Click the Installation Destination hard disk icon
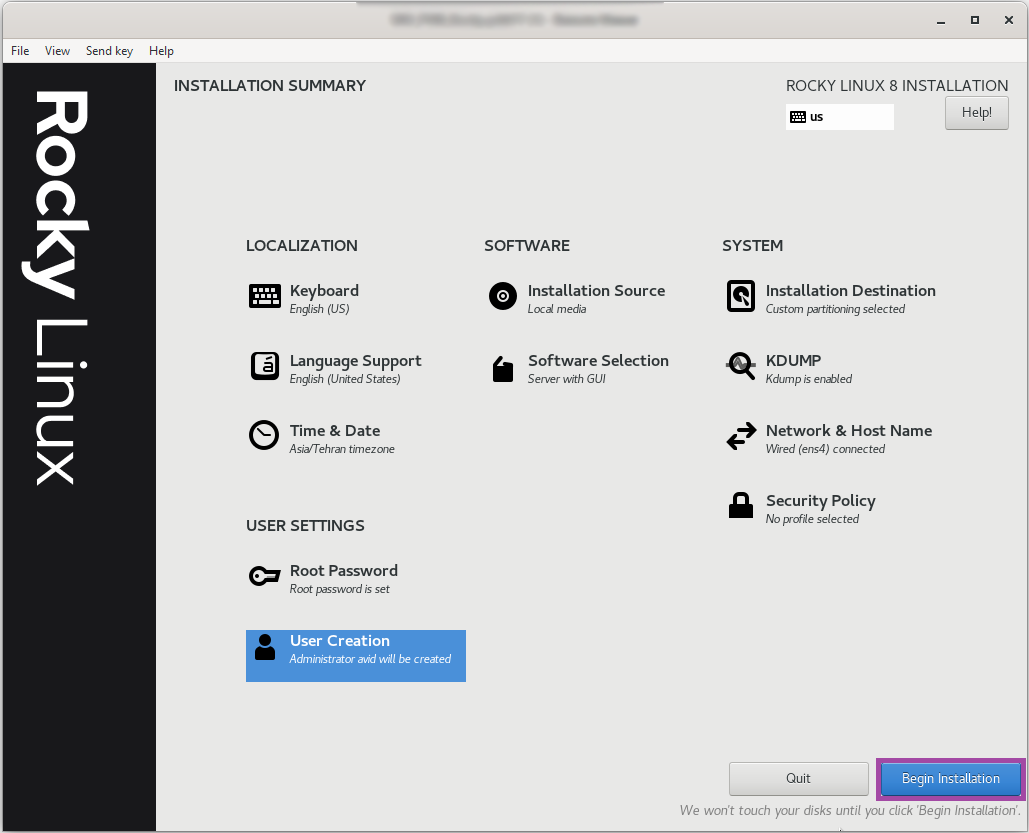1029x833 pixels. (741, 296)
